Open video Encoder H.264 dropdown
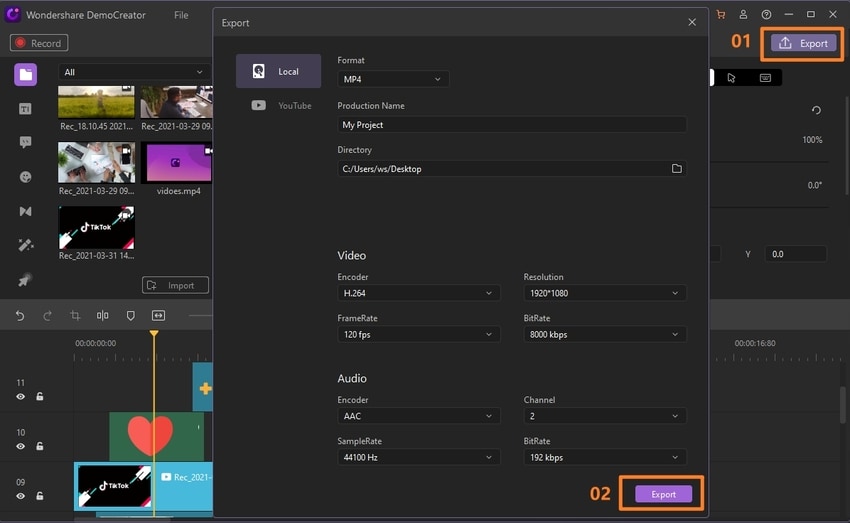The image size is (850, 523). tap(418, 293)
